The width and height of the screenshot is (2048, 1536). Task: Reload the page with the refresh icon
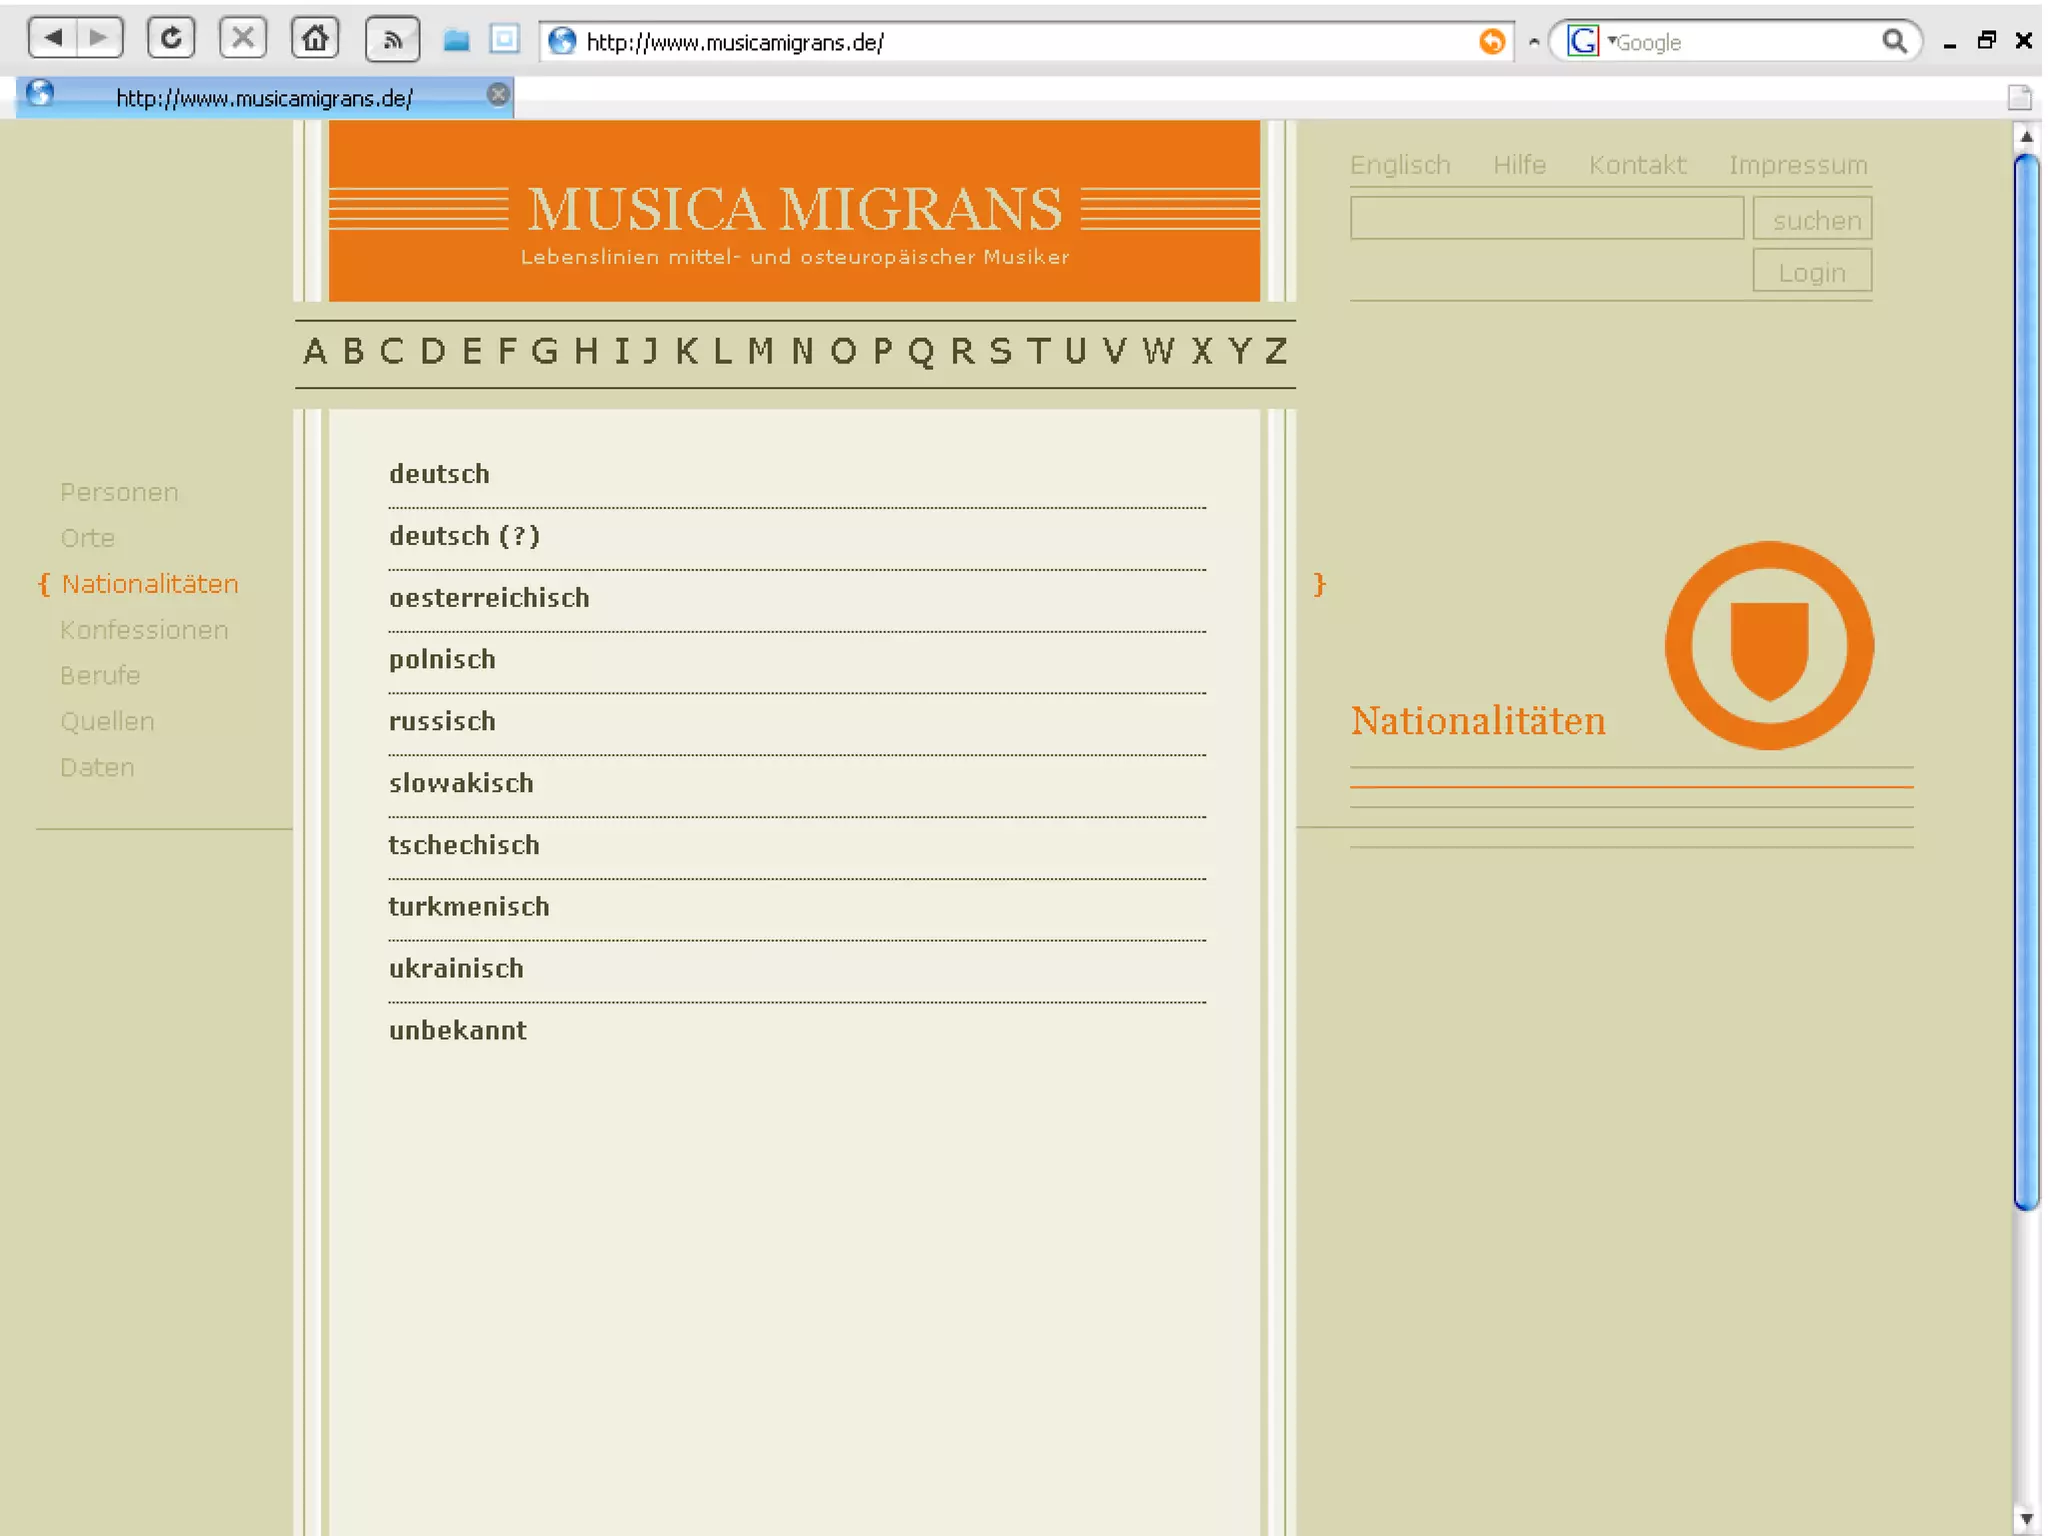pyautogui.click(x=171, y=39)
